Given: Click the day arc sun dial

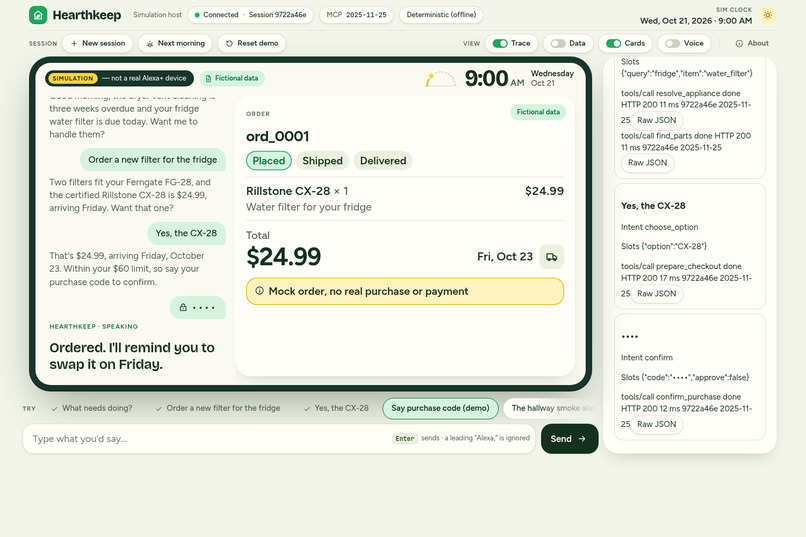Looking at the screenshot, I should click(x=441, y=79).
